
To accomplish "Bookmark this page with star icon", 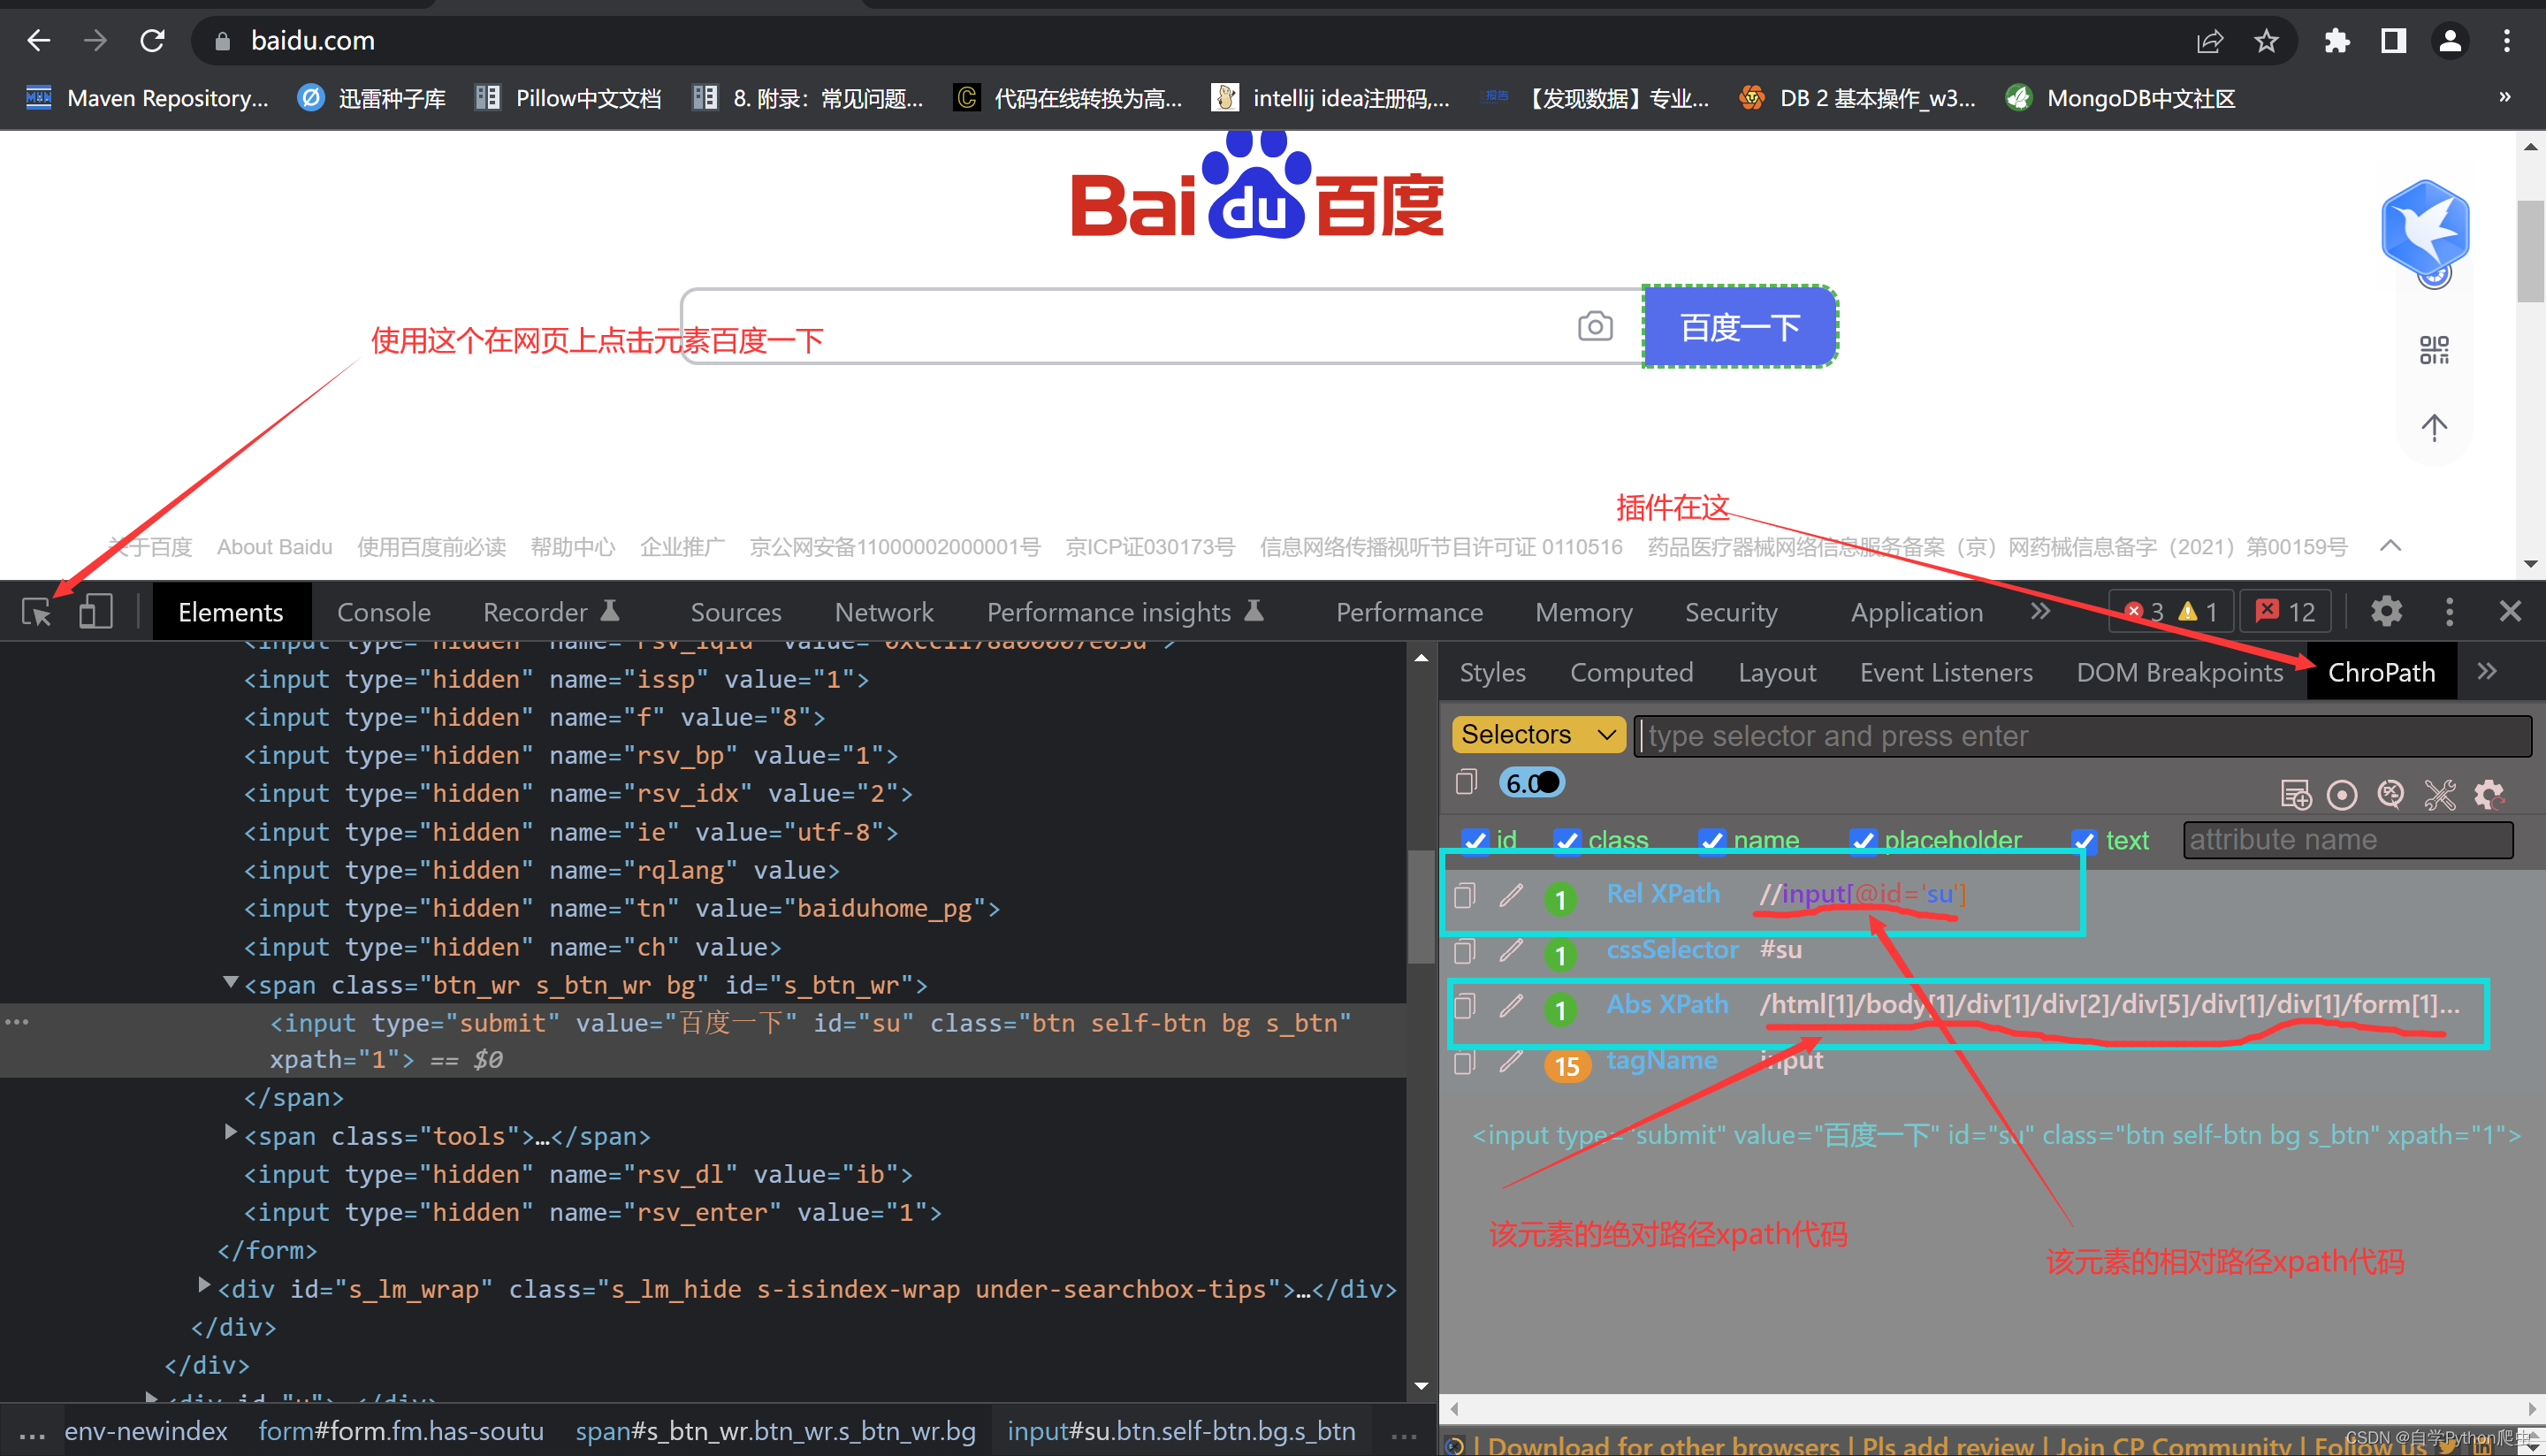I will (2266, 41).
